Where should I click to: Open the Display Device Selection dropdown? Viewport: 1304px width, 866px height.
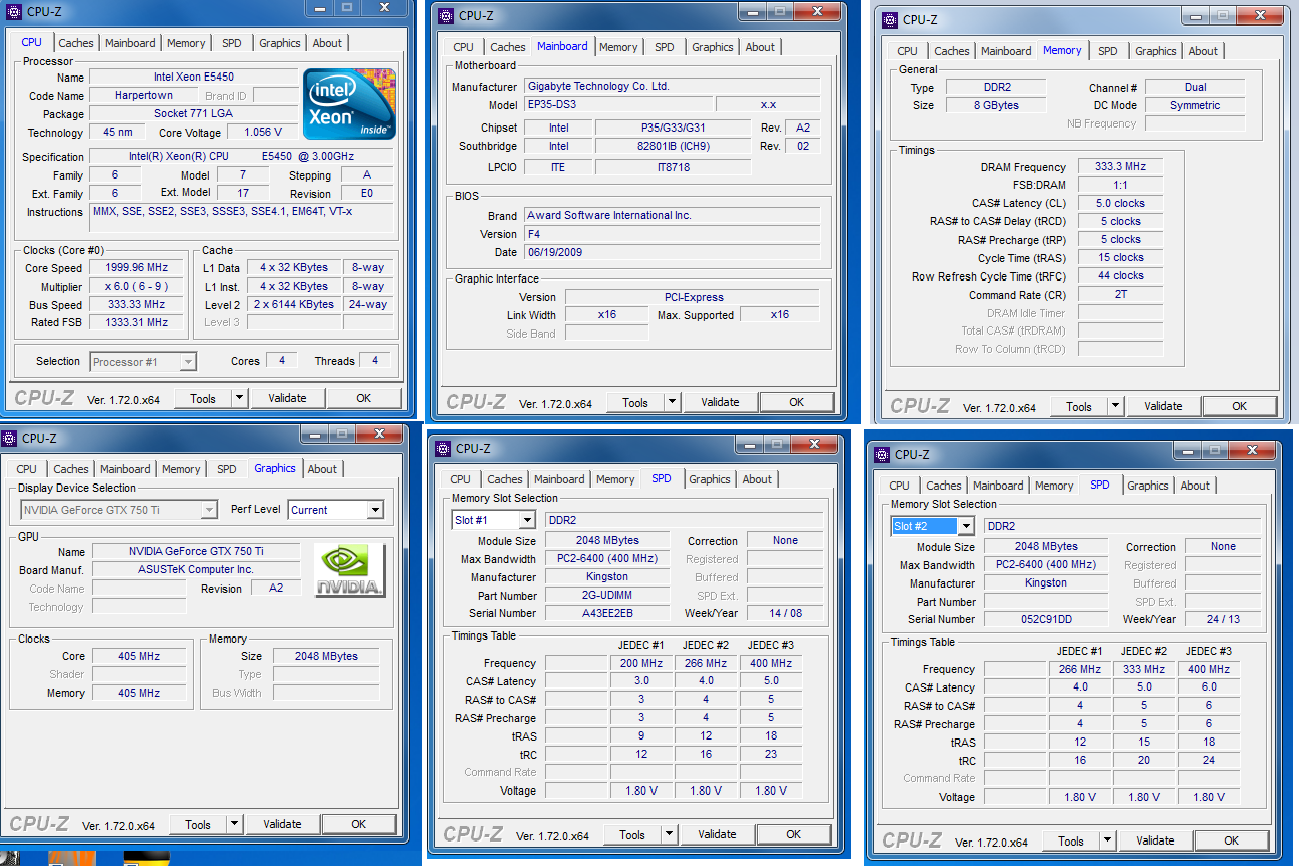[209, 510]
